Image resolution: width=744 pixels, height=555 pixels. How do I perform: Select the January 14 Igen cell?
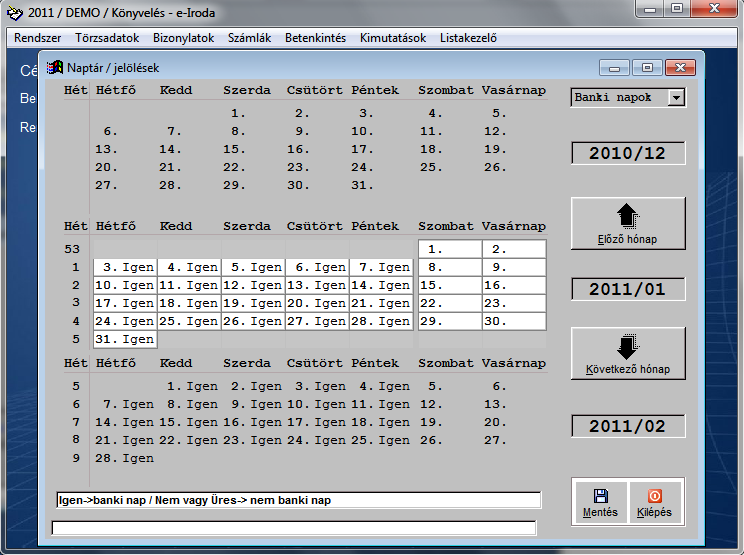pos(381,286)
